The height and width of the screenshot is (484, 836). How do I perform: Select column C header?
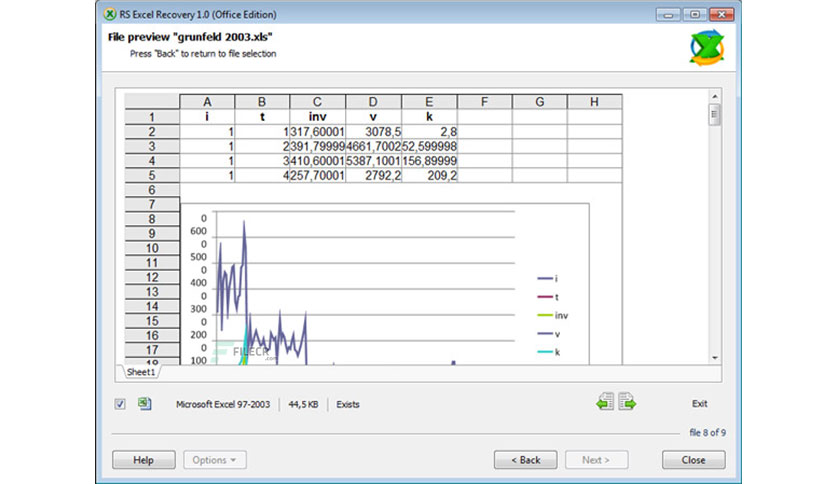pyautogui.click(x=317, y=102)
